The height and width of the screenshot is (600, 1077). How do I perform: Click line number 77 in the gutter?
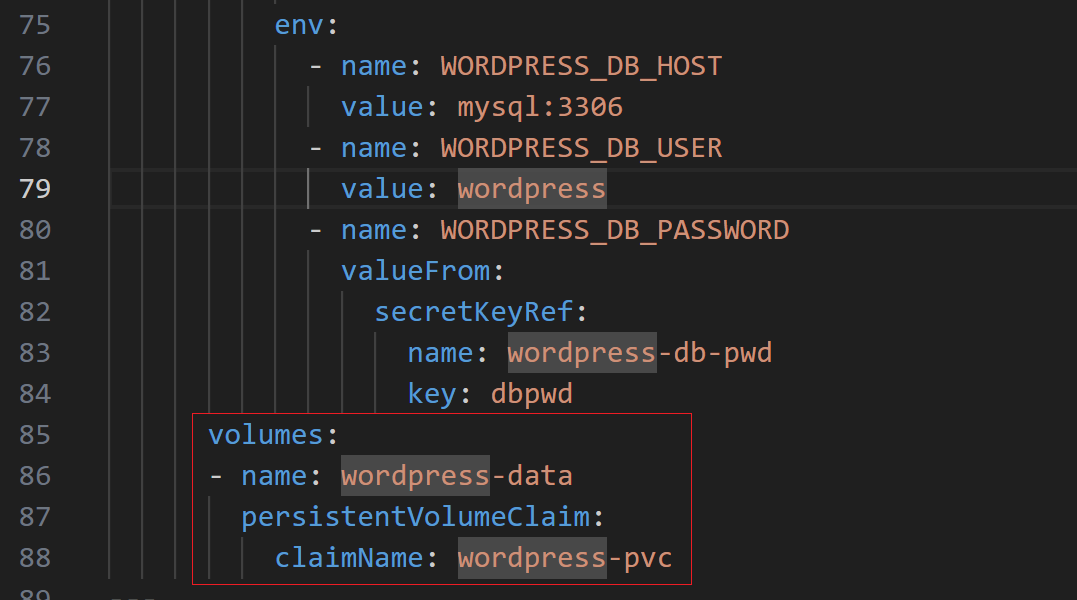pos(35,107)
